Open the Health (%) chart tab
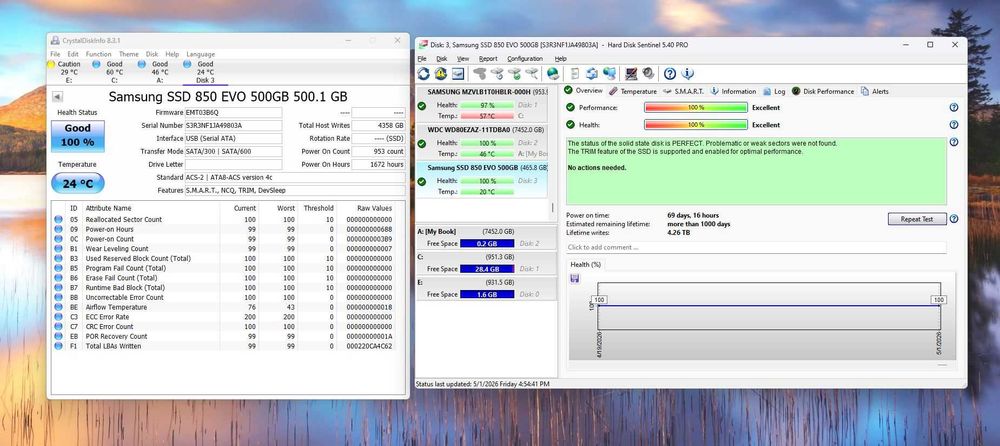This screenshot has width=1000, height=446. click(x=585, y=264)
